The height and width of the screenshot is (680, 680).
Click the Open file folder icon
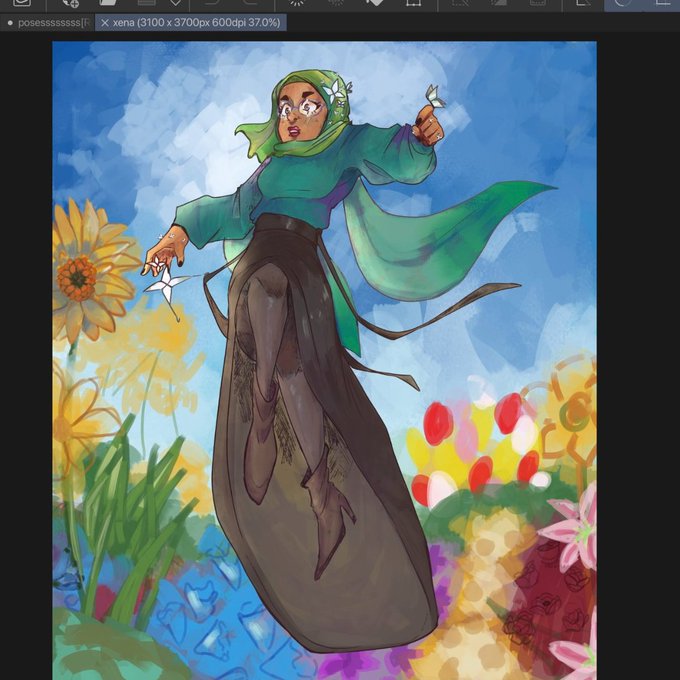[x=108, y=2]
